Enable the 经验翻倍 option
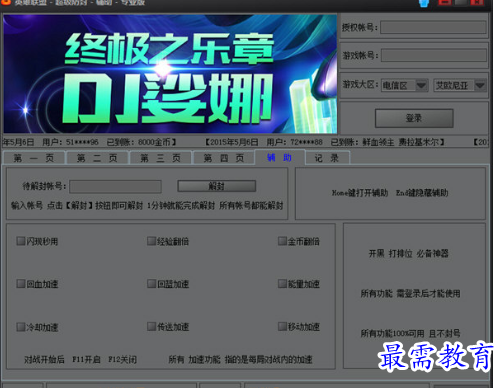 click(152, 241)
